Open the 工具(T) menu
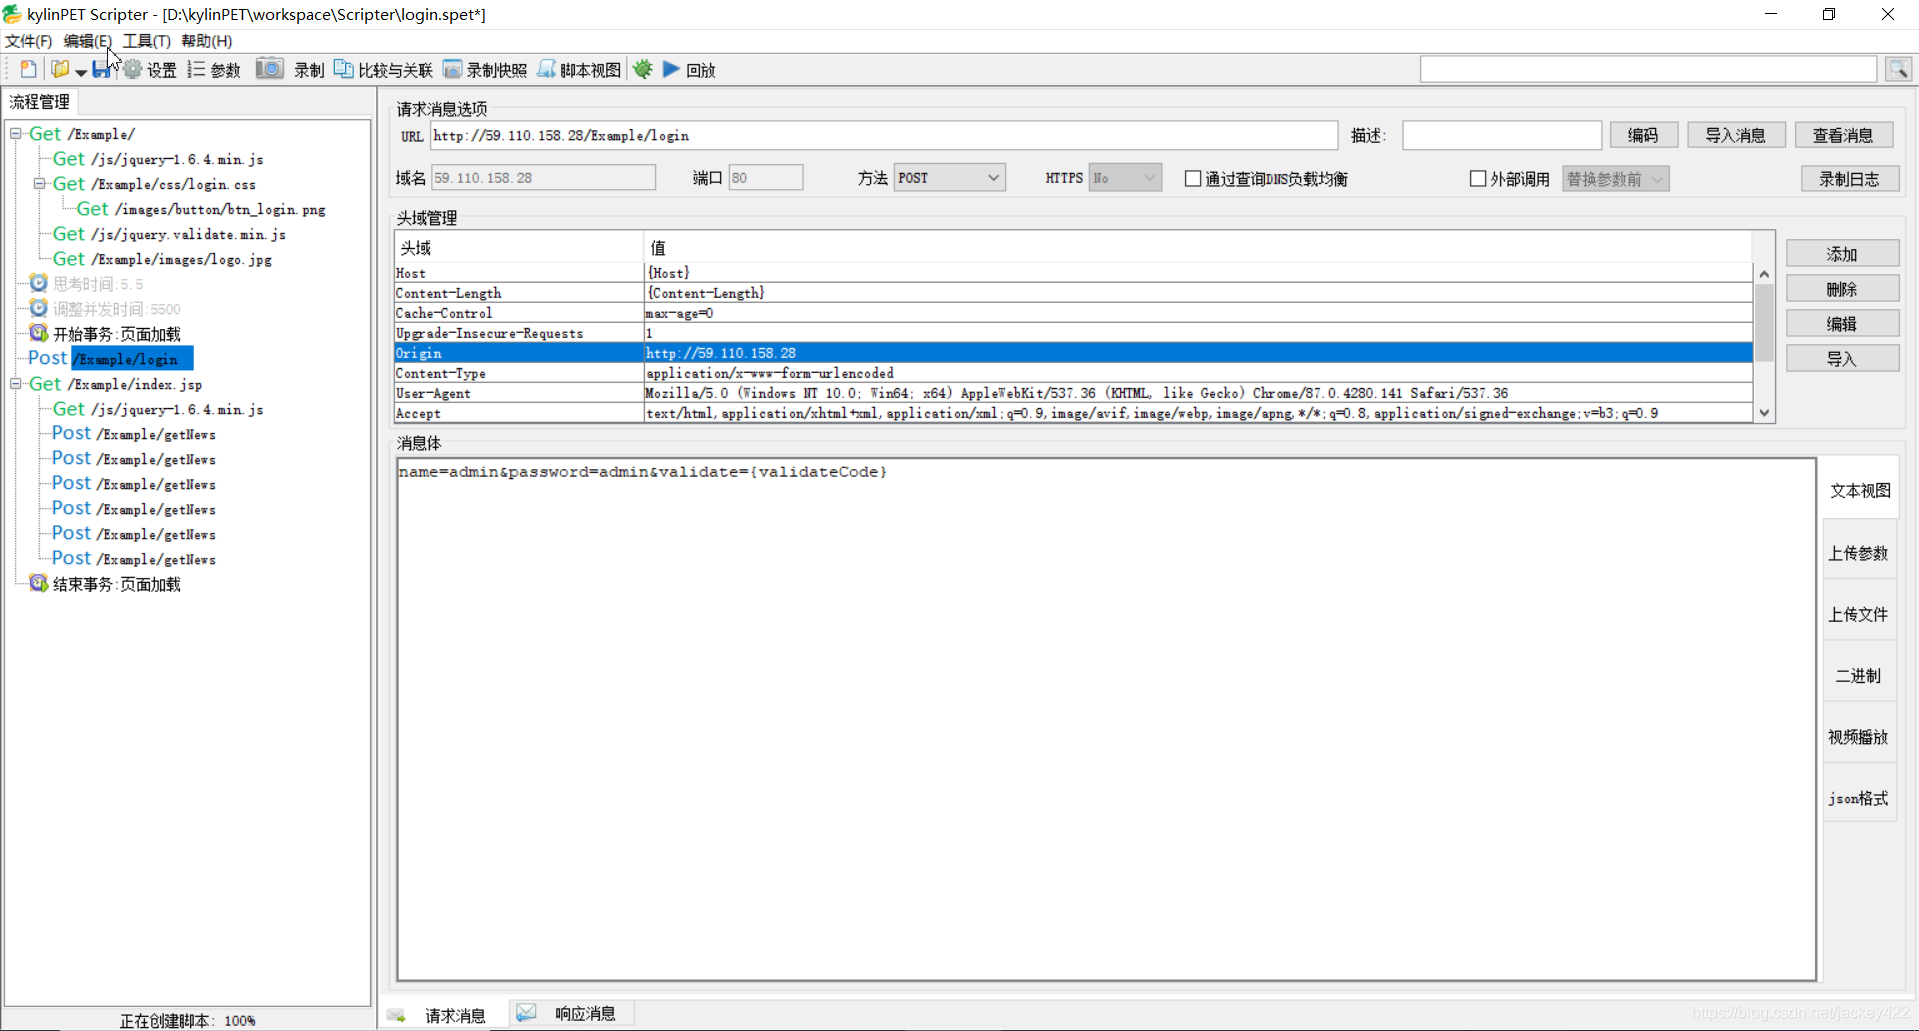This screenshot has width=1919, height=1031. tap(146, 41)
